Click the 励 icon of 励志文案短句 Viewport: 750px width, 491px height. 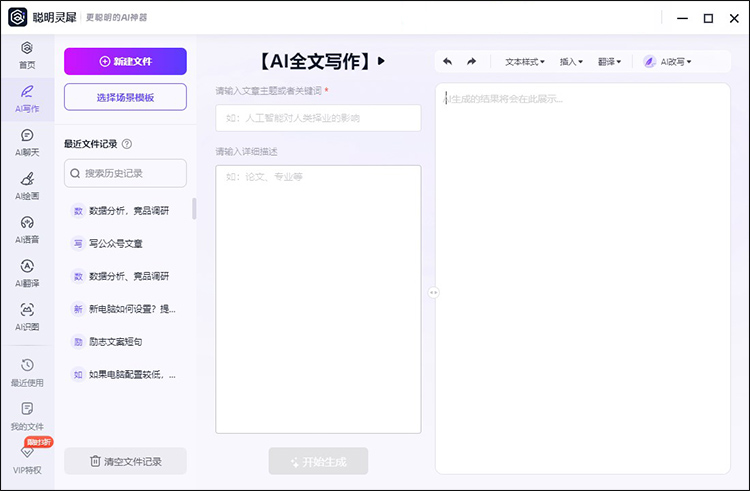coord(78,341)
